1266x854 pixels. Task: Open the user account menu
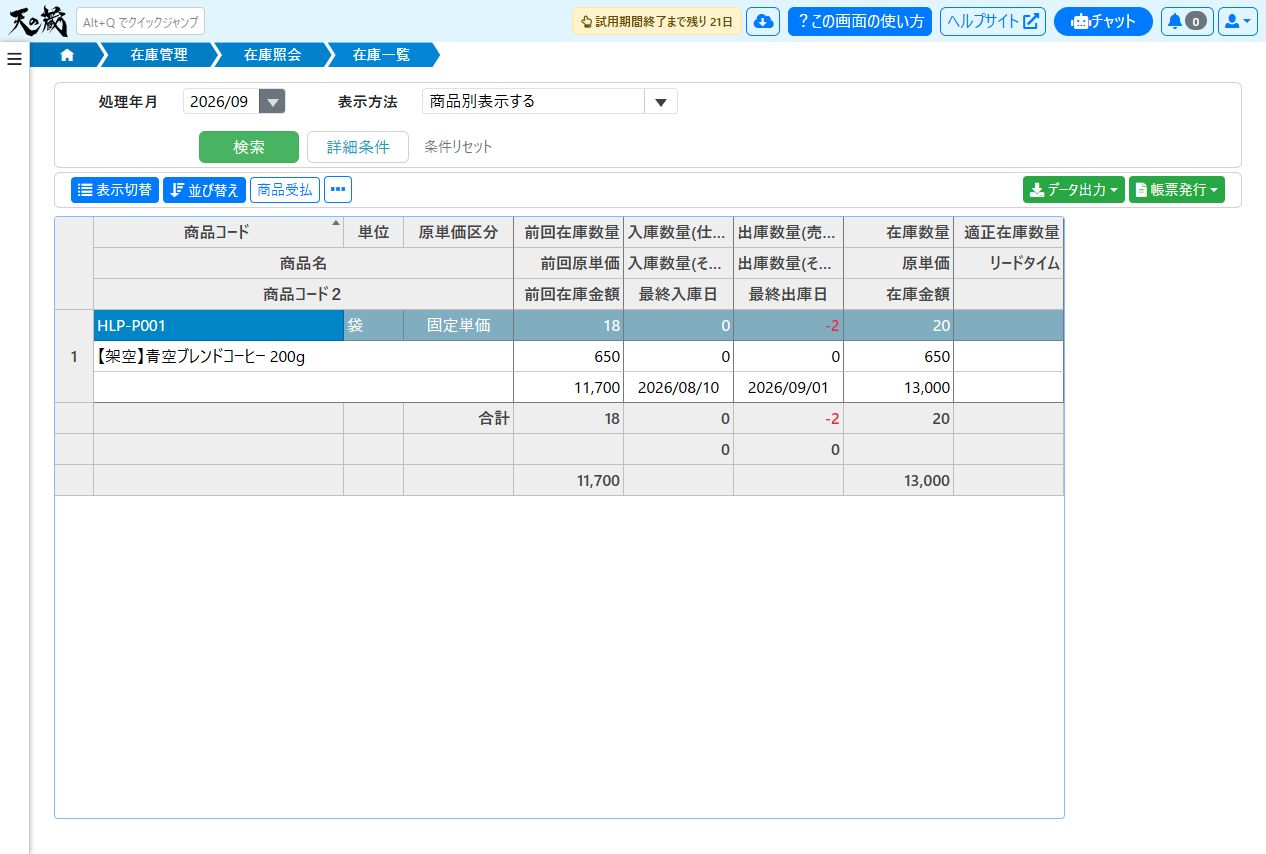coord(1237,21)
